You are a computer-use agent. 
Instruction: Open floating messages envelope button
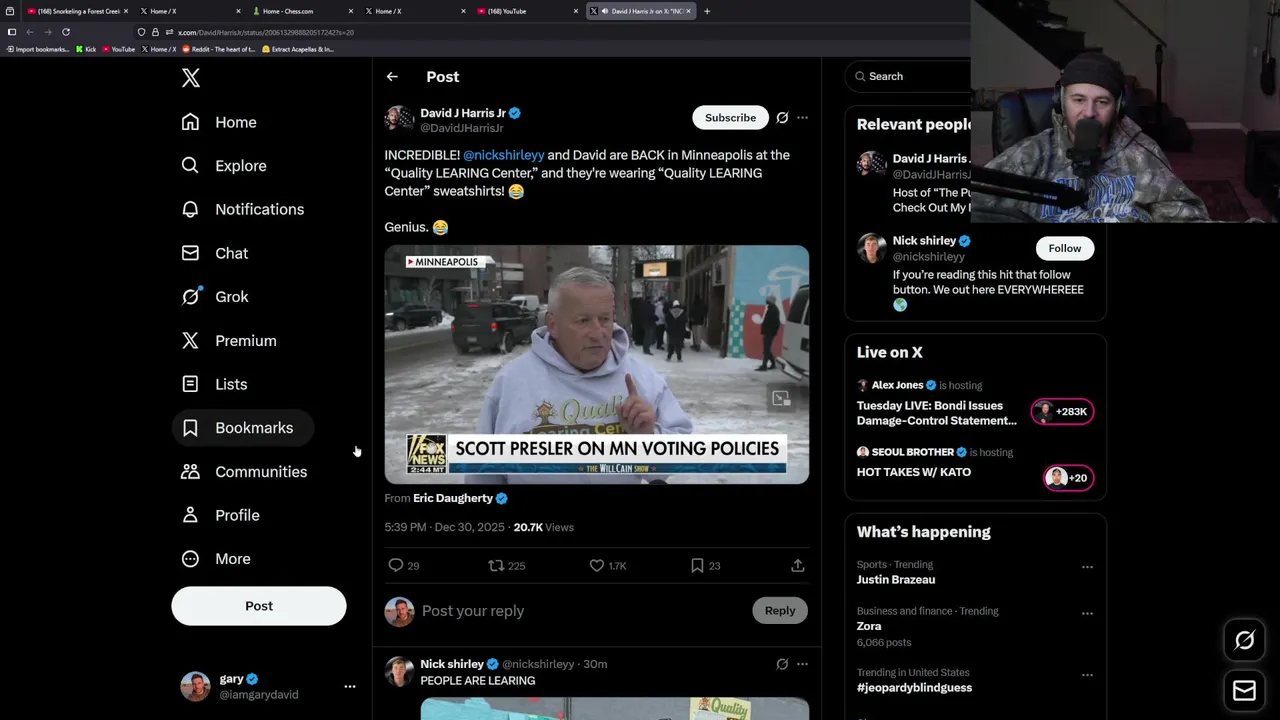[1244, 690]
